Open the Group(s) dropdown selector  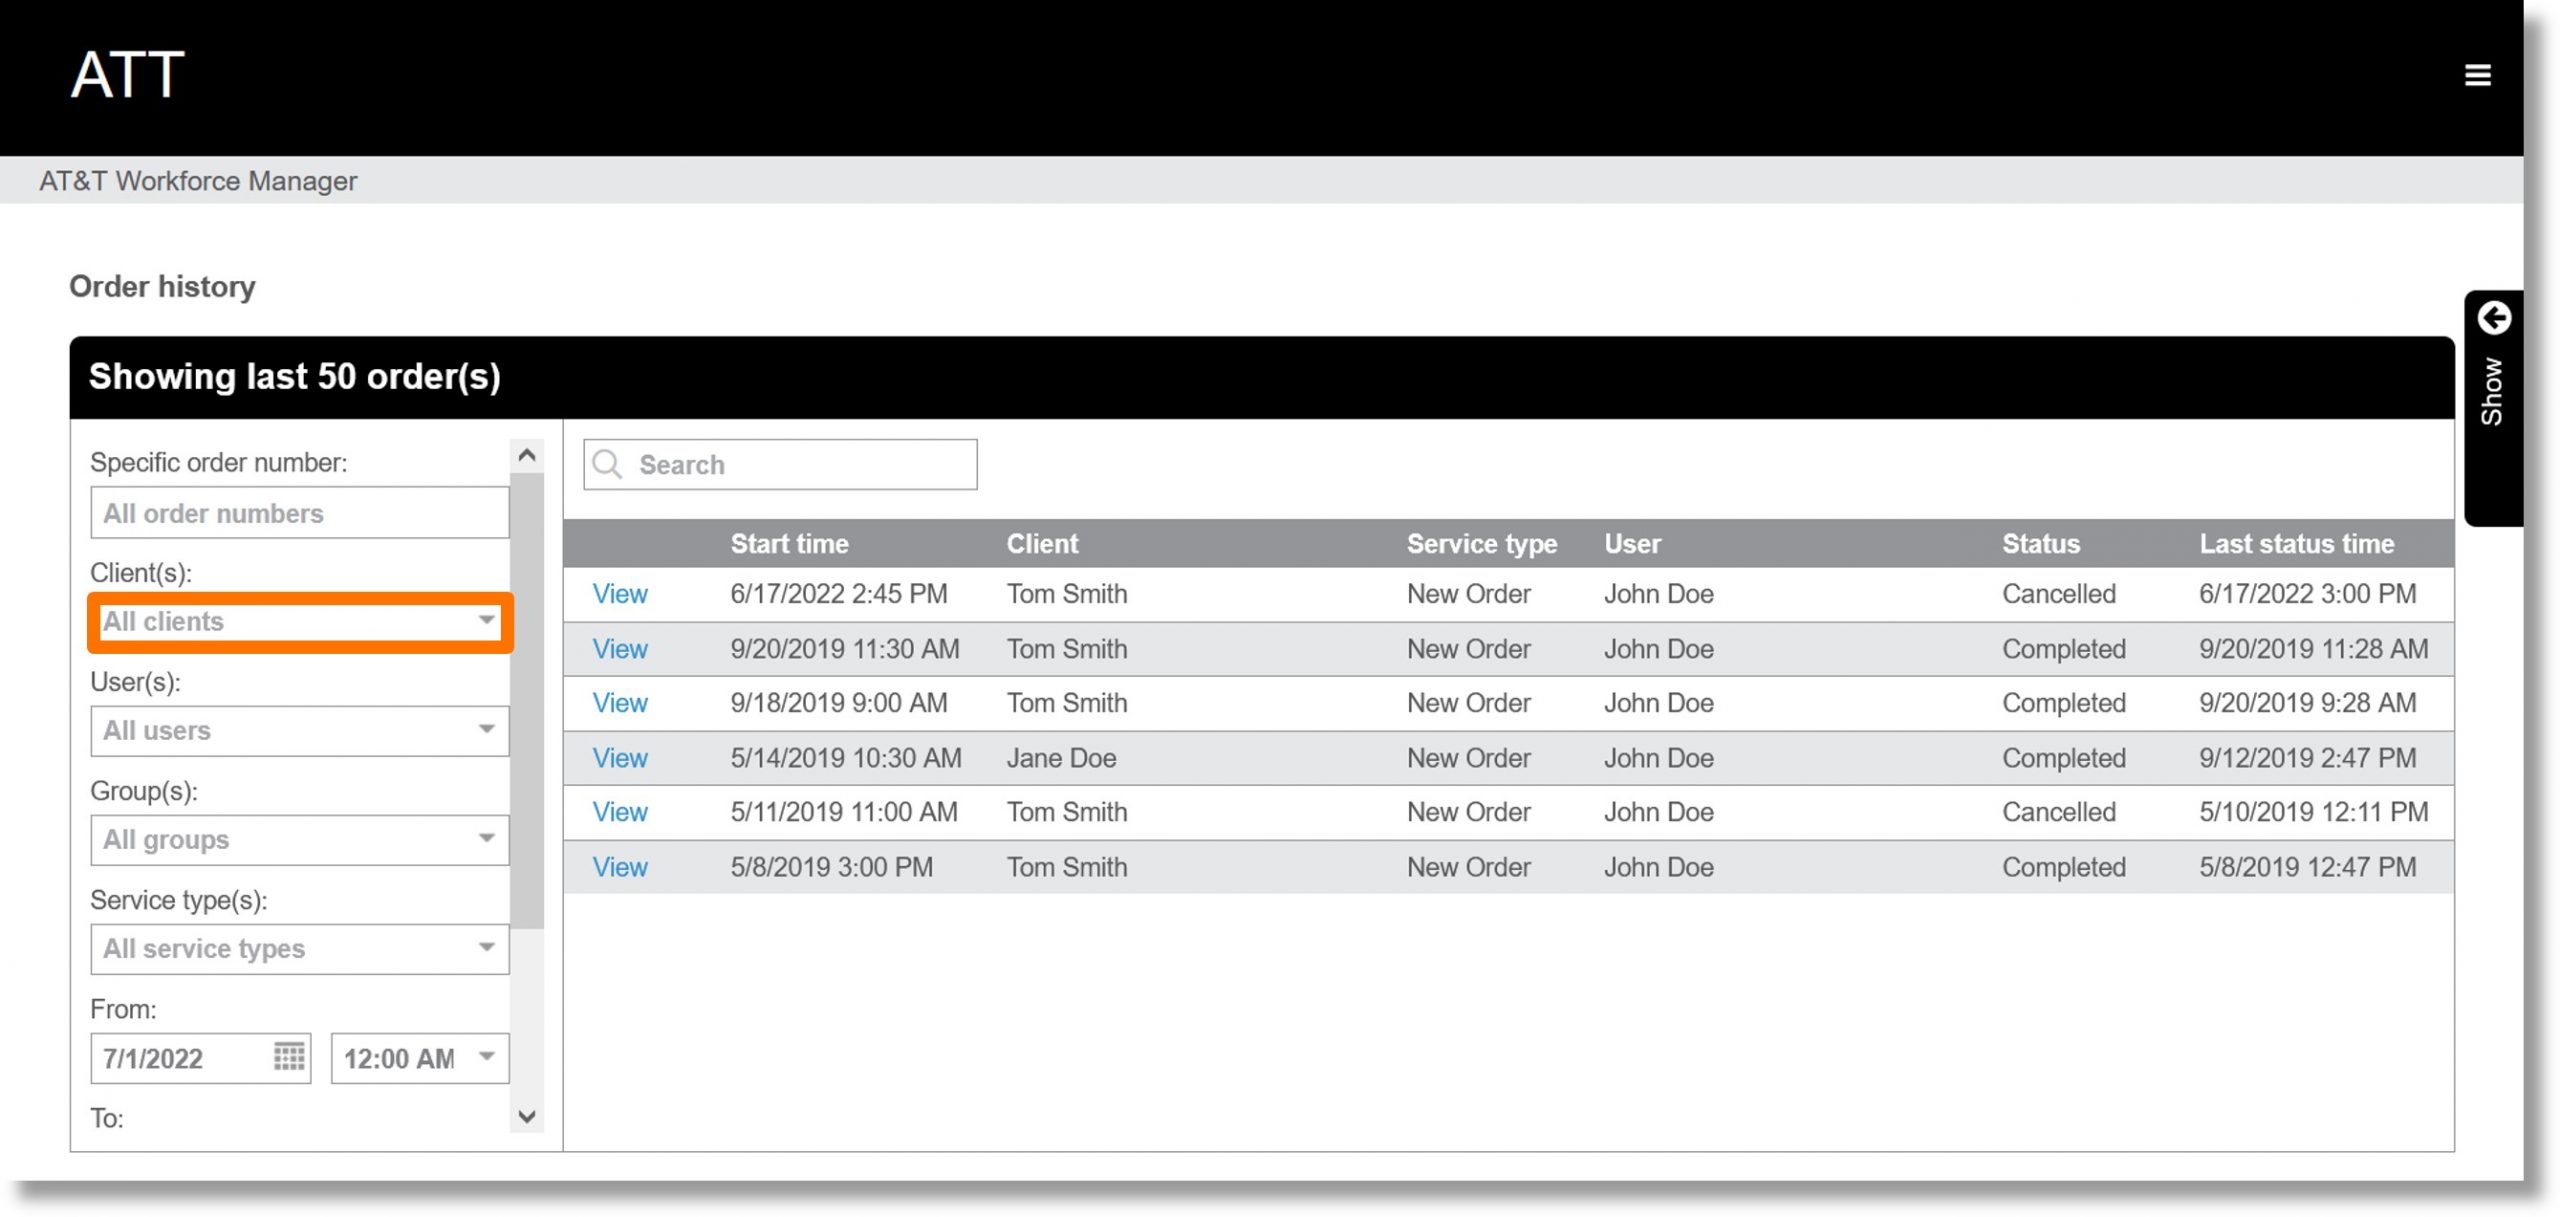pyautogui.click(x=299, y=838)
